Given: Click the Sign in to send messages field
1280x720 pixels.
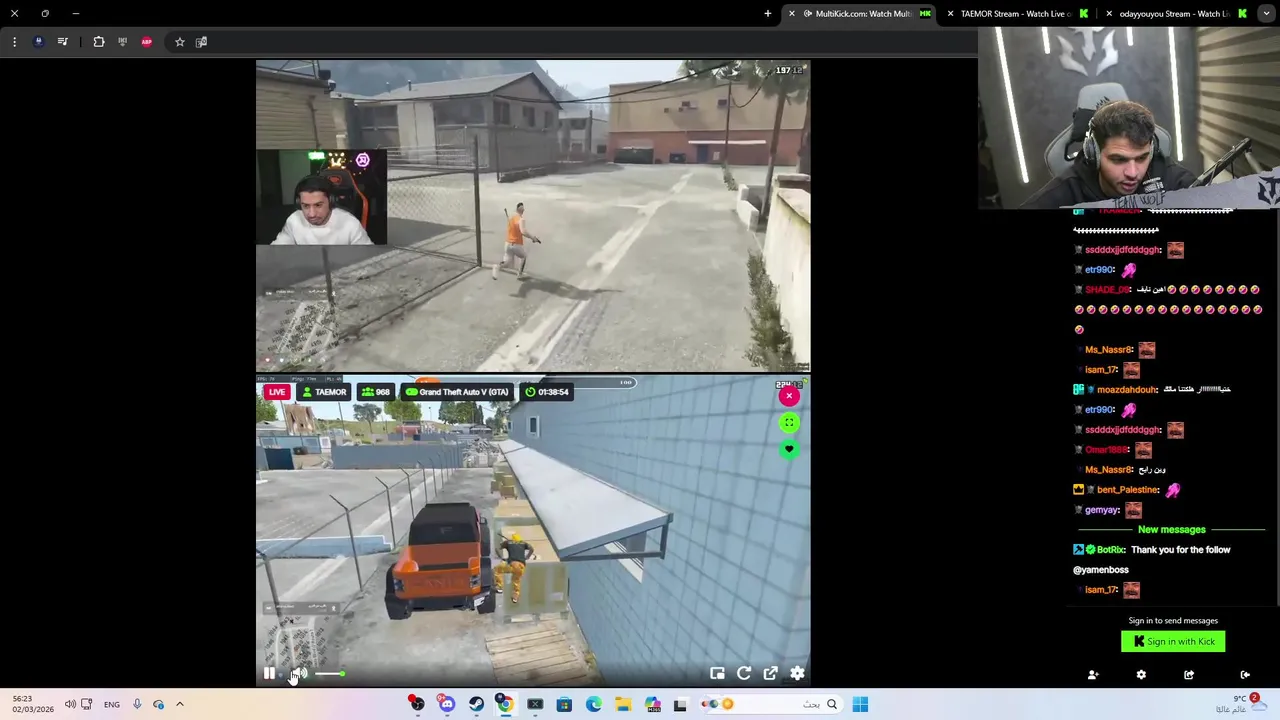Looking at the screenshot, I should (1173, 621).
